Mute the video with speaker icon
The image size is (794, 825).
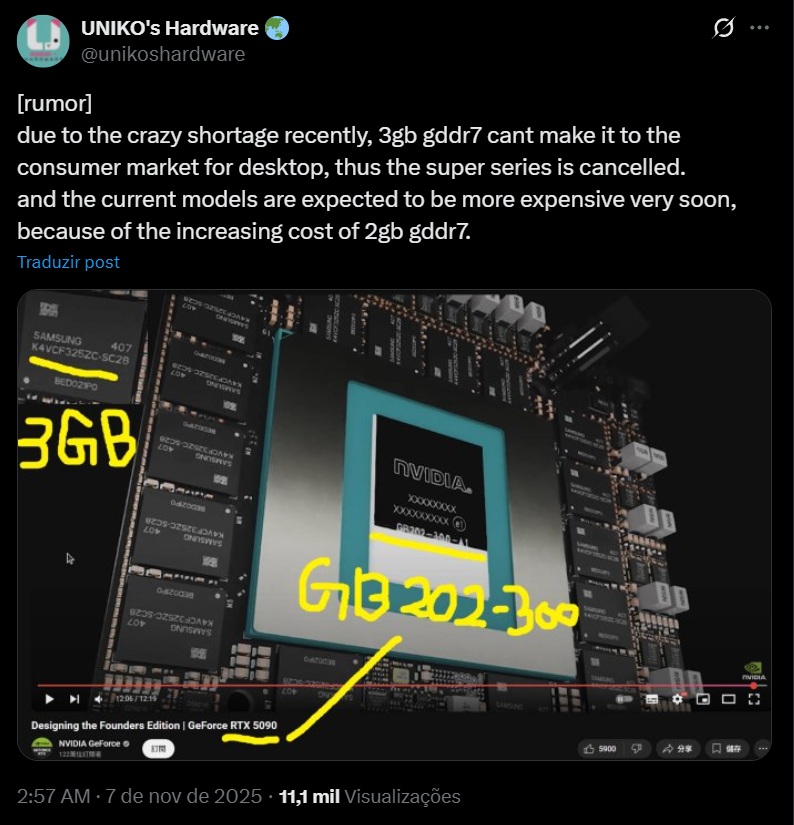(x=98, y=699)
